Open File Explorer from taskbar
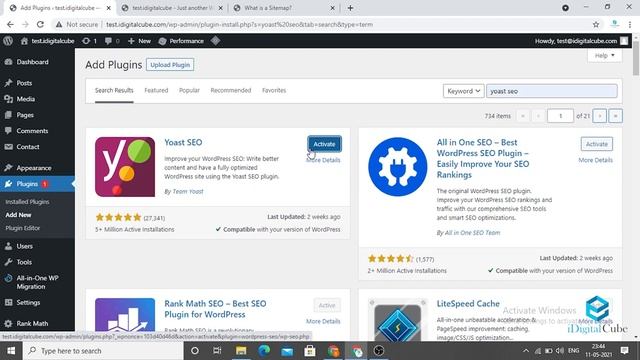Screen dimensions: 640x360 tap(241, 351)
